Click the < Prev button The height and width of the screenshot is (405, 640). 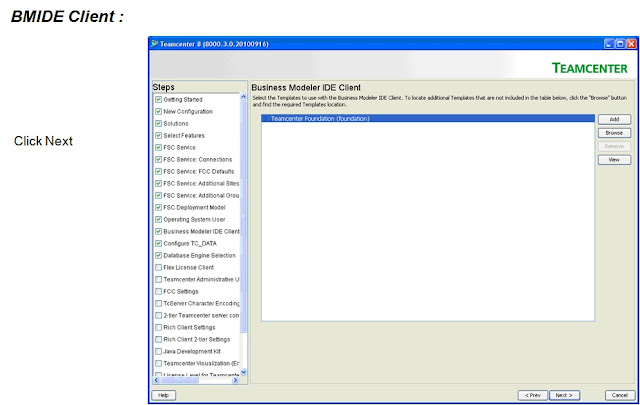tap(533, 395)
